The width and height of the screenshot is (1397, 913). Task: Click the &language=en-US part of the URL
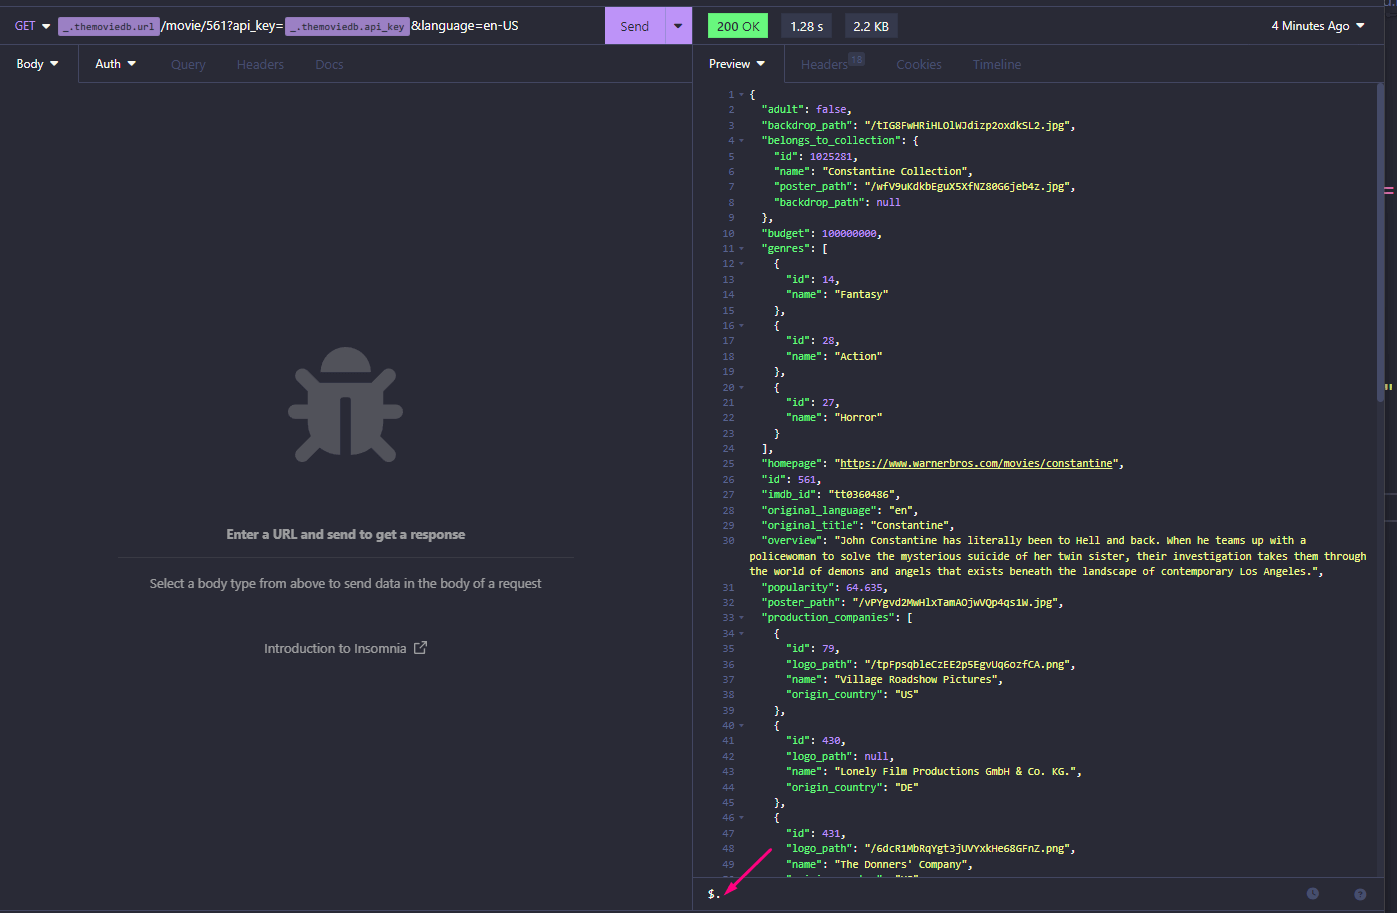pos(465,26)
